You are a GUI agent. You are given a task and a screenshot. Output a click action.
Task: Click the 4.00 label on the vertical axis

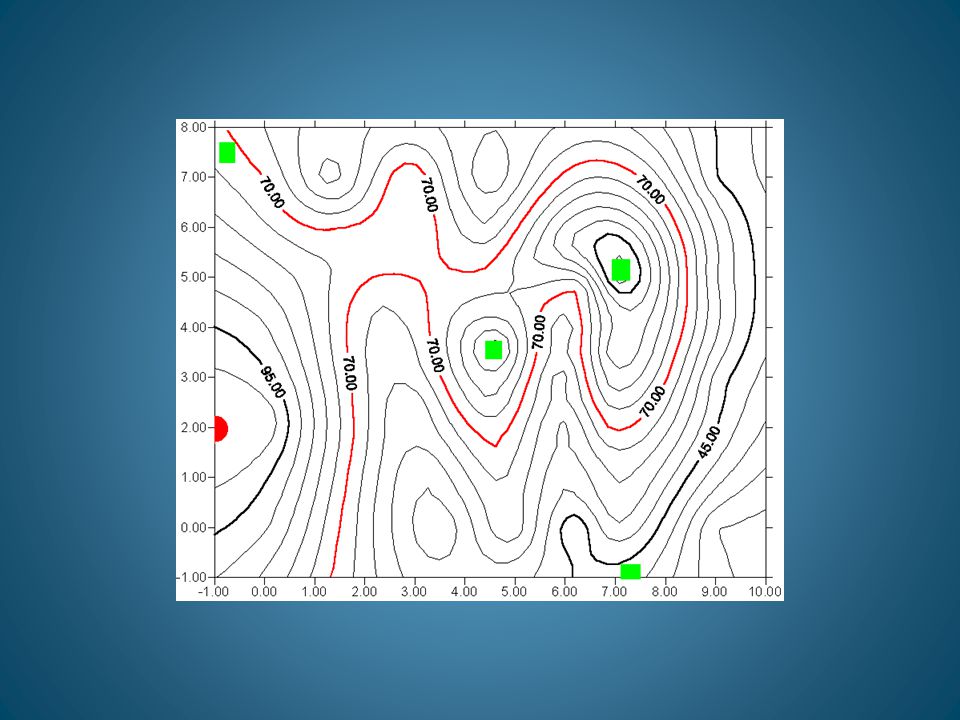[x=193, y=327]
